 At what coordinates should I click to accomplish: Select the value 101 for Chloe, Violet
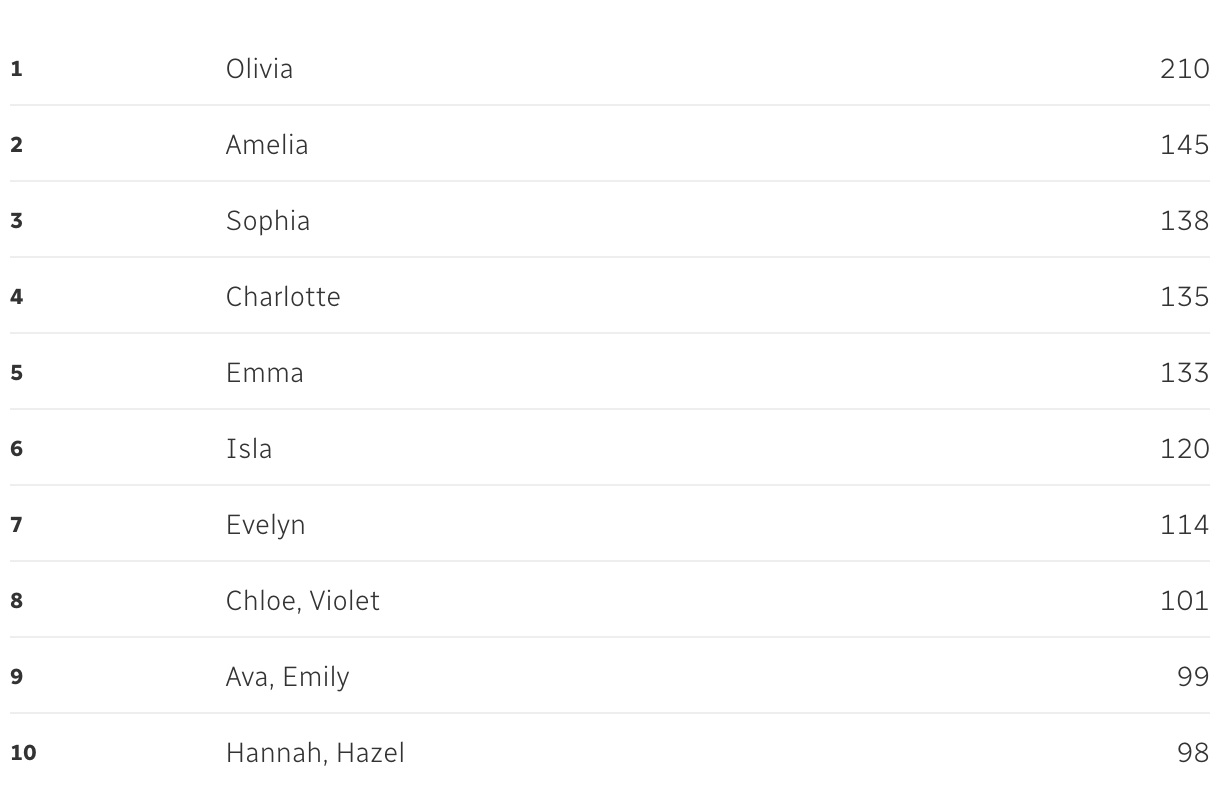[x=1184, y=601]
